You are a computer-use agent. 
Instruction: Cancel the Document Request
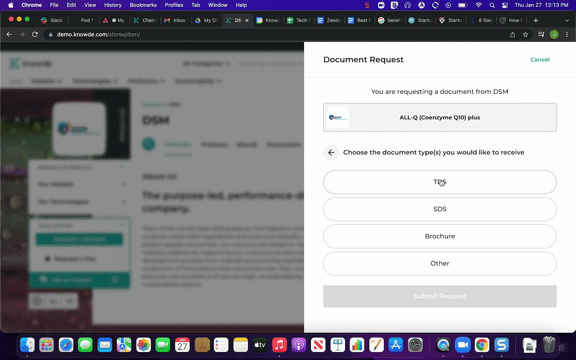[x=540, y=60]
